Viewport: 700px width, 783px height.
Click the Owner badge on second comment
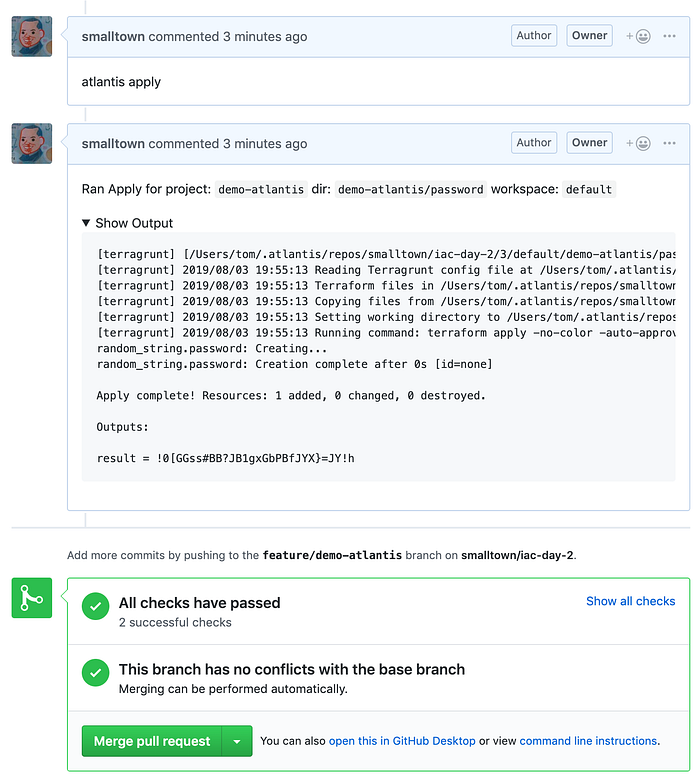[589, 143]
